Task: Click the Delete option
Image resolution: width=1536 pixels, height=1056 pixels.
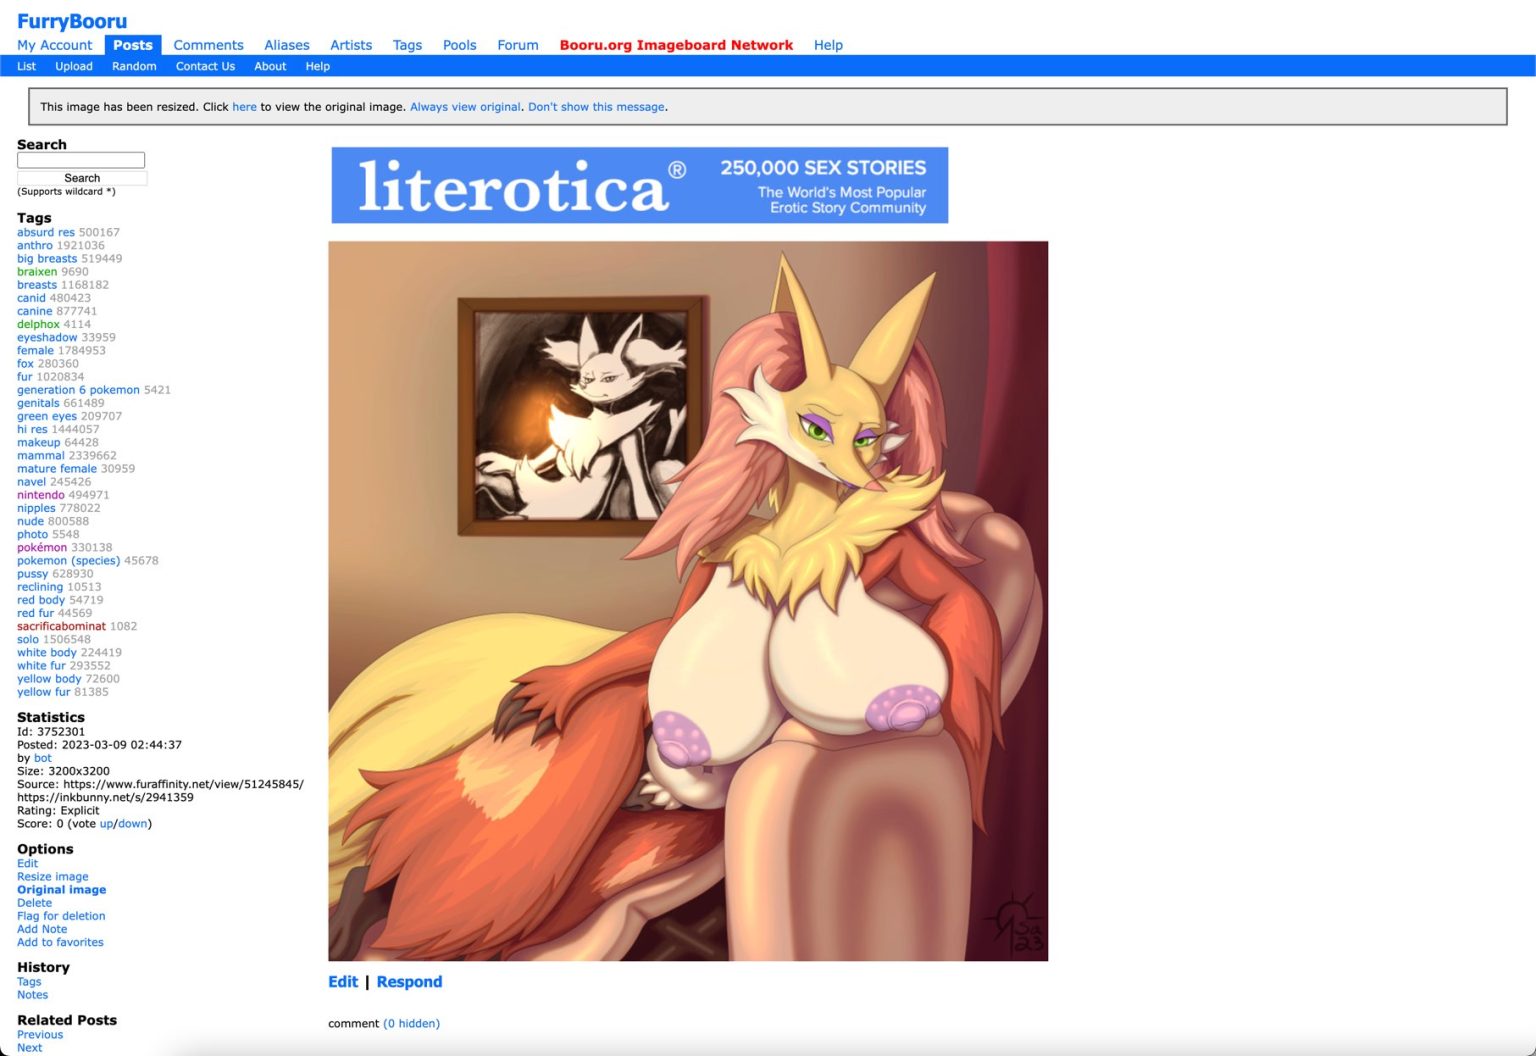Action: point(34,903)
